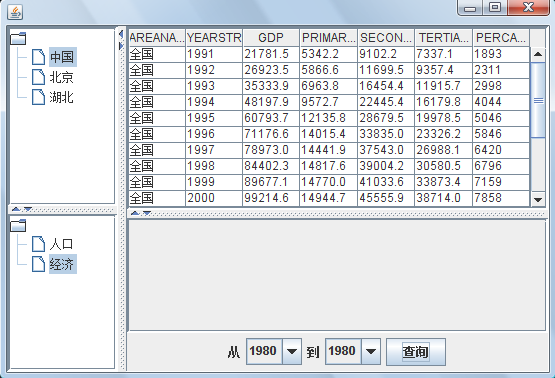This screenshot has width=555, height=378.
Task: Collapse left pane with left-pointing divider arrow
Action: point(121,34)
